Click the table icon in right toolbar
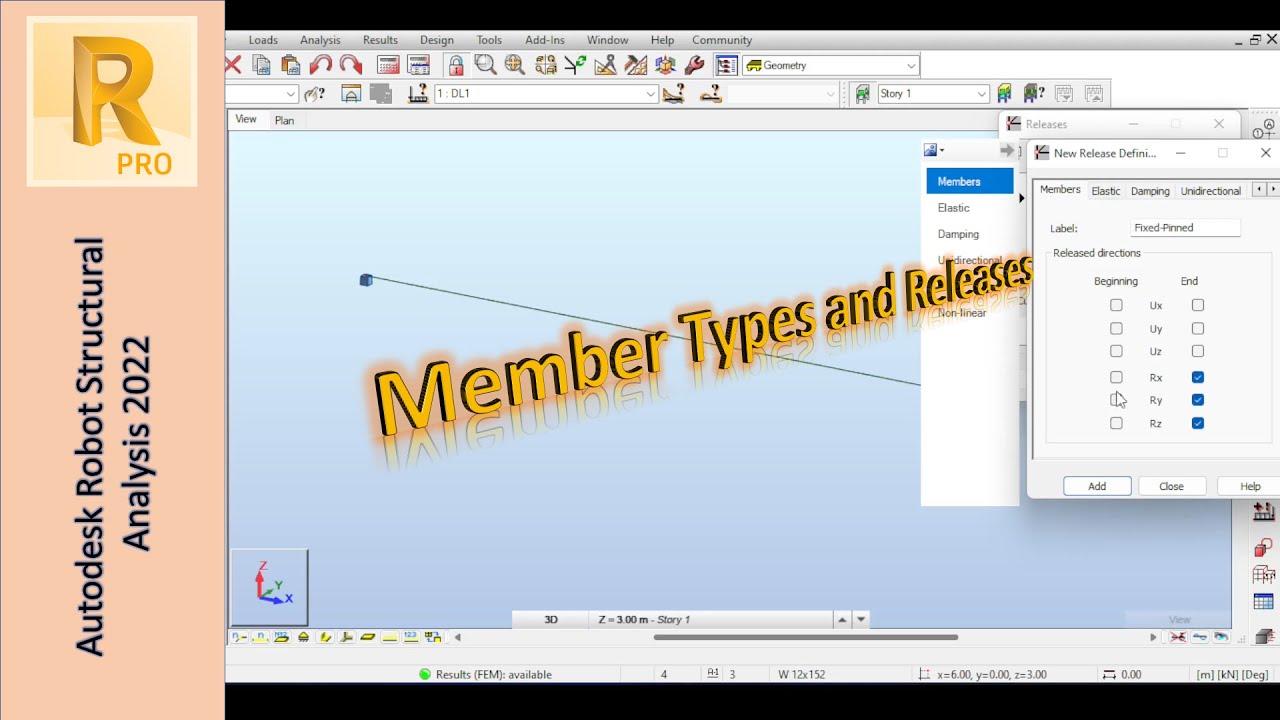 [1264, 602]
